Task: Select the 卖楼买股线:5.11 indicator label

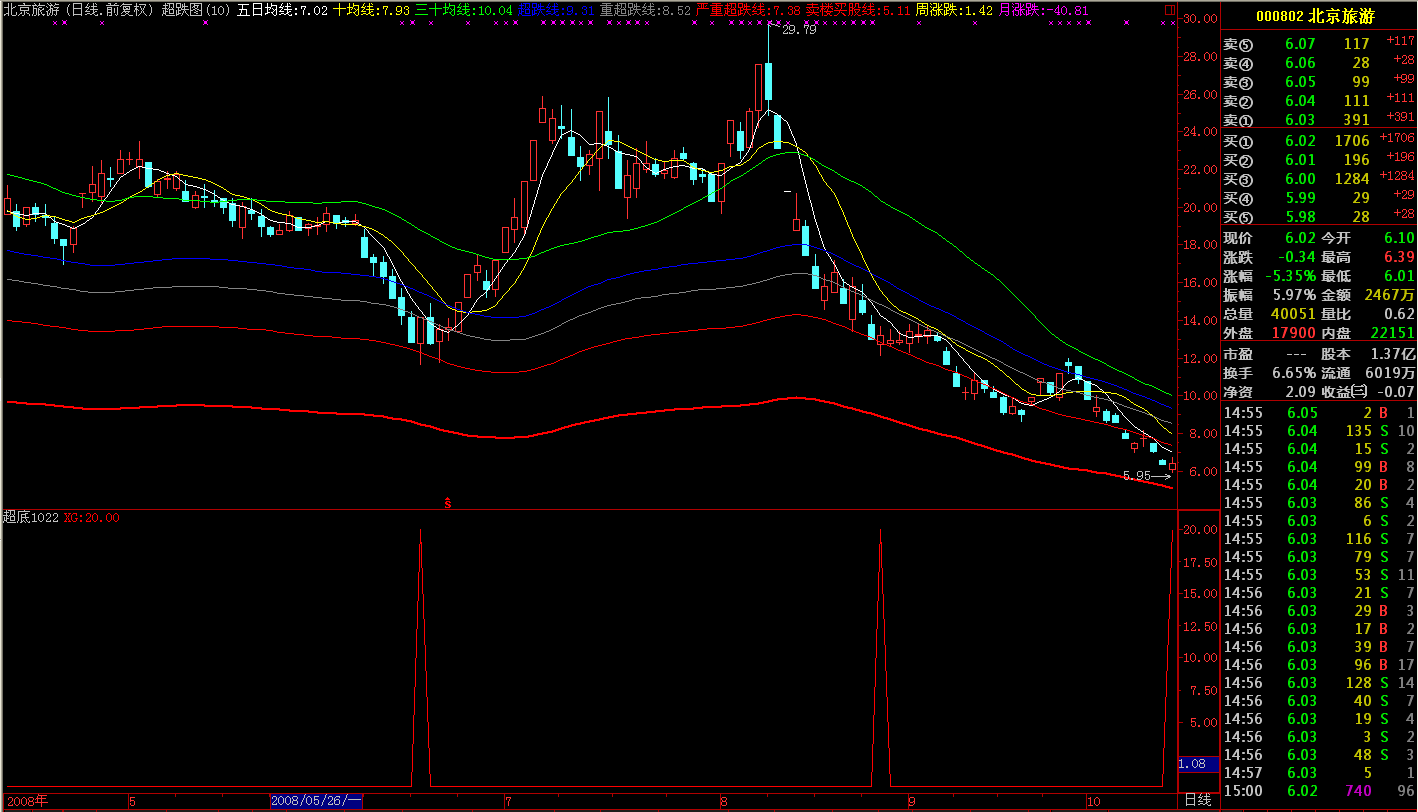Action: tap(858, 10)
